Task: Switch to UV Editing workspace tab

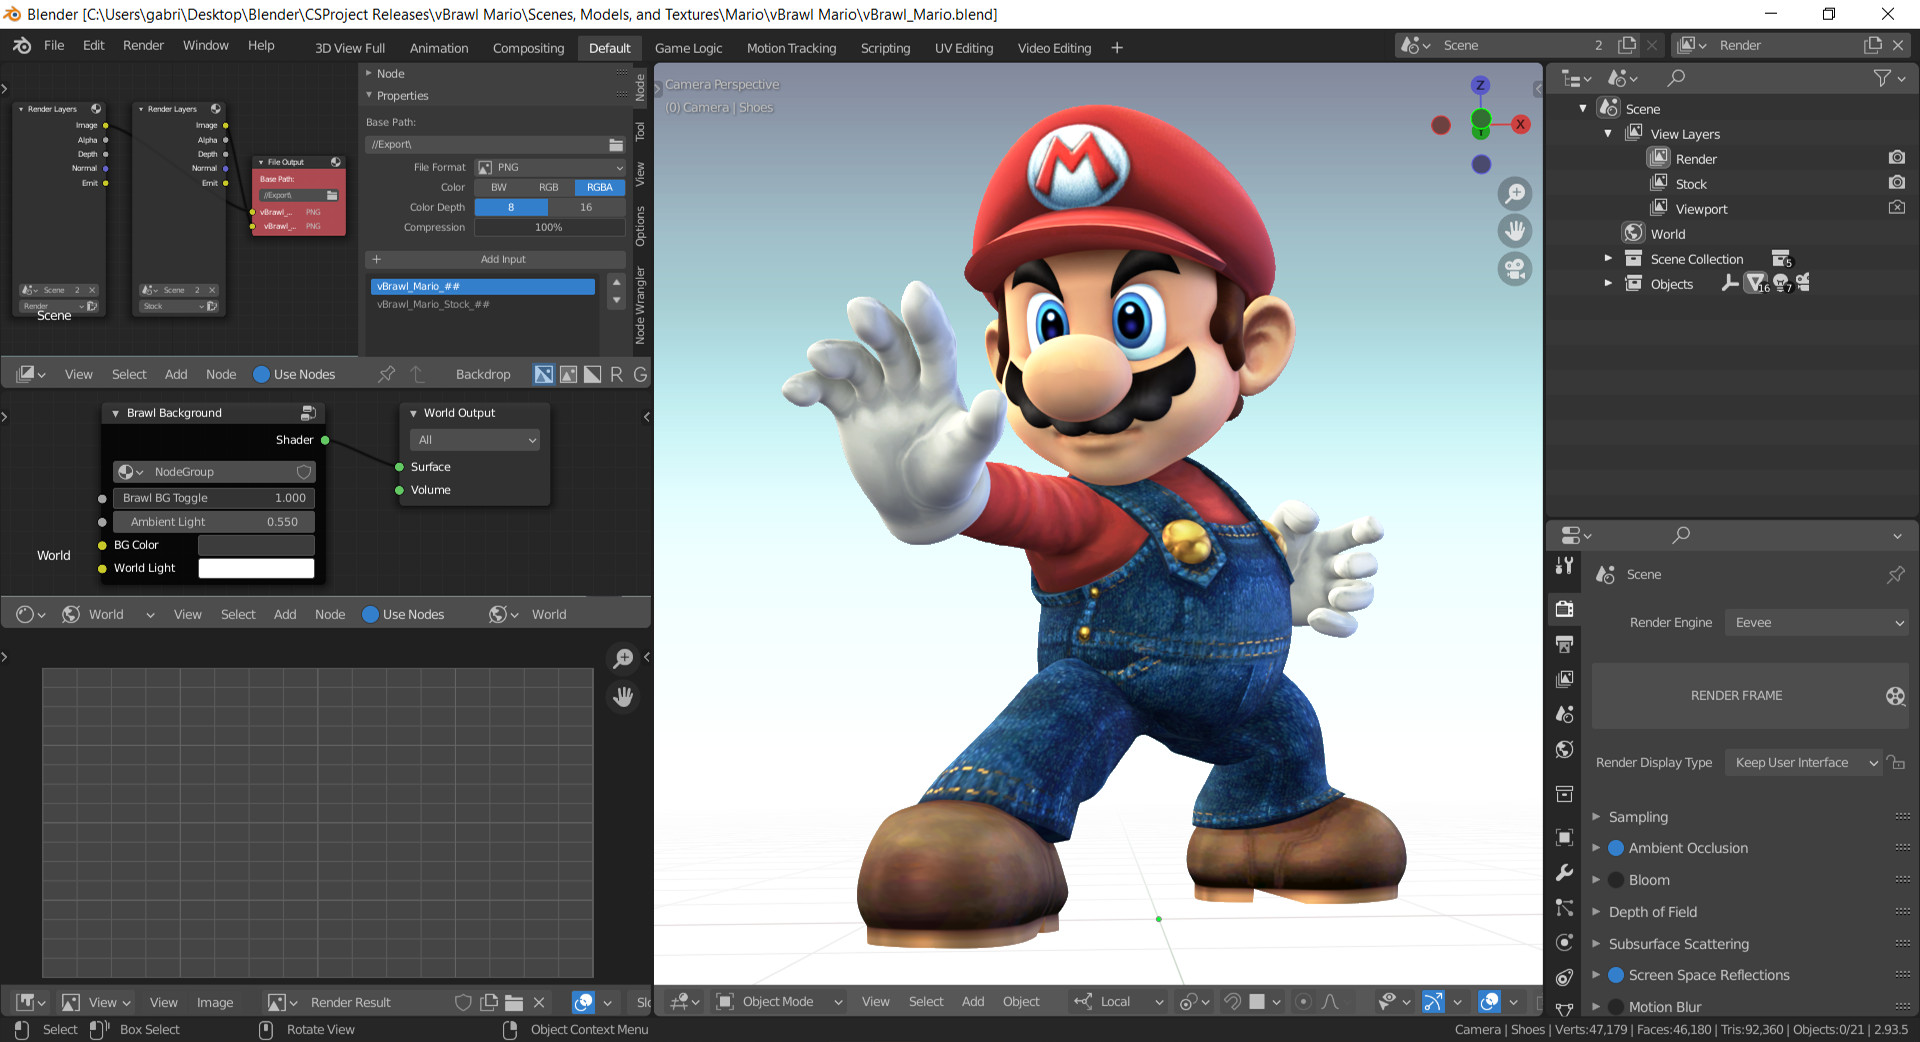Action: 964,48
